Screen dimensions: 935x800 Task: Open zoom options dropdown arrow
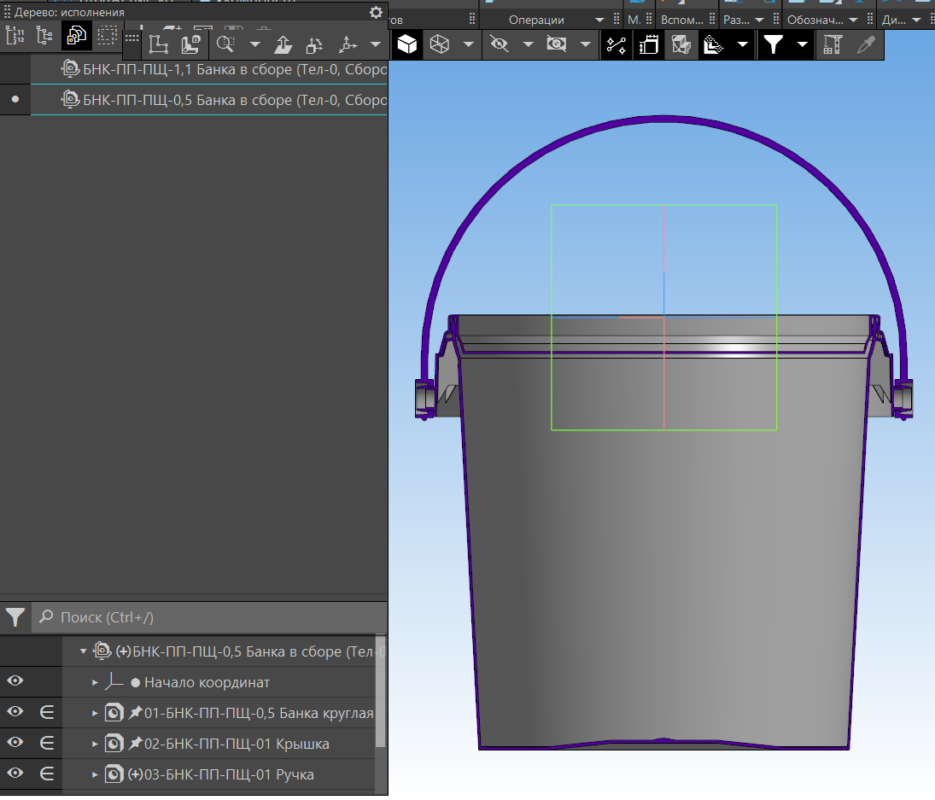(x=255, y=45)
